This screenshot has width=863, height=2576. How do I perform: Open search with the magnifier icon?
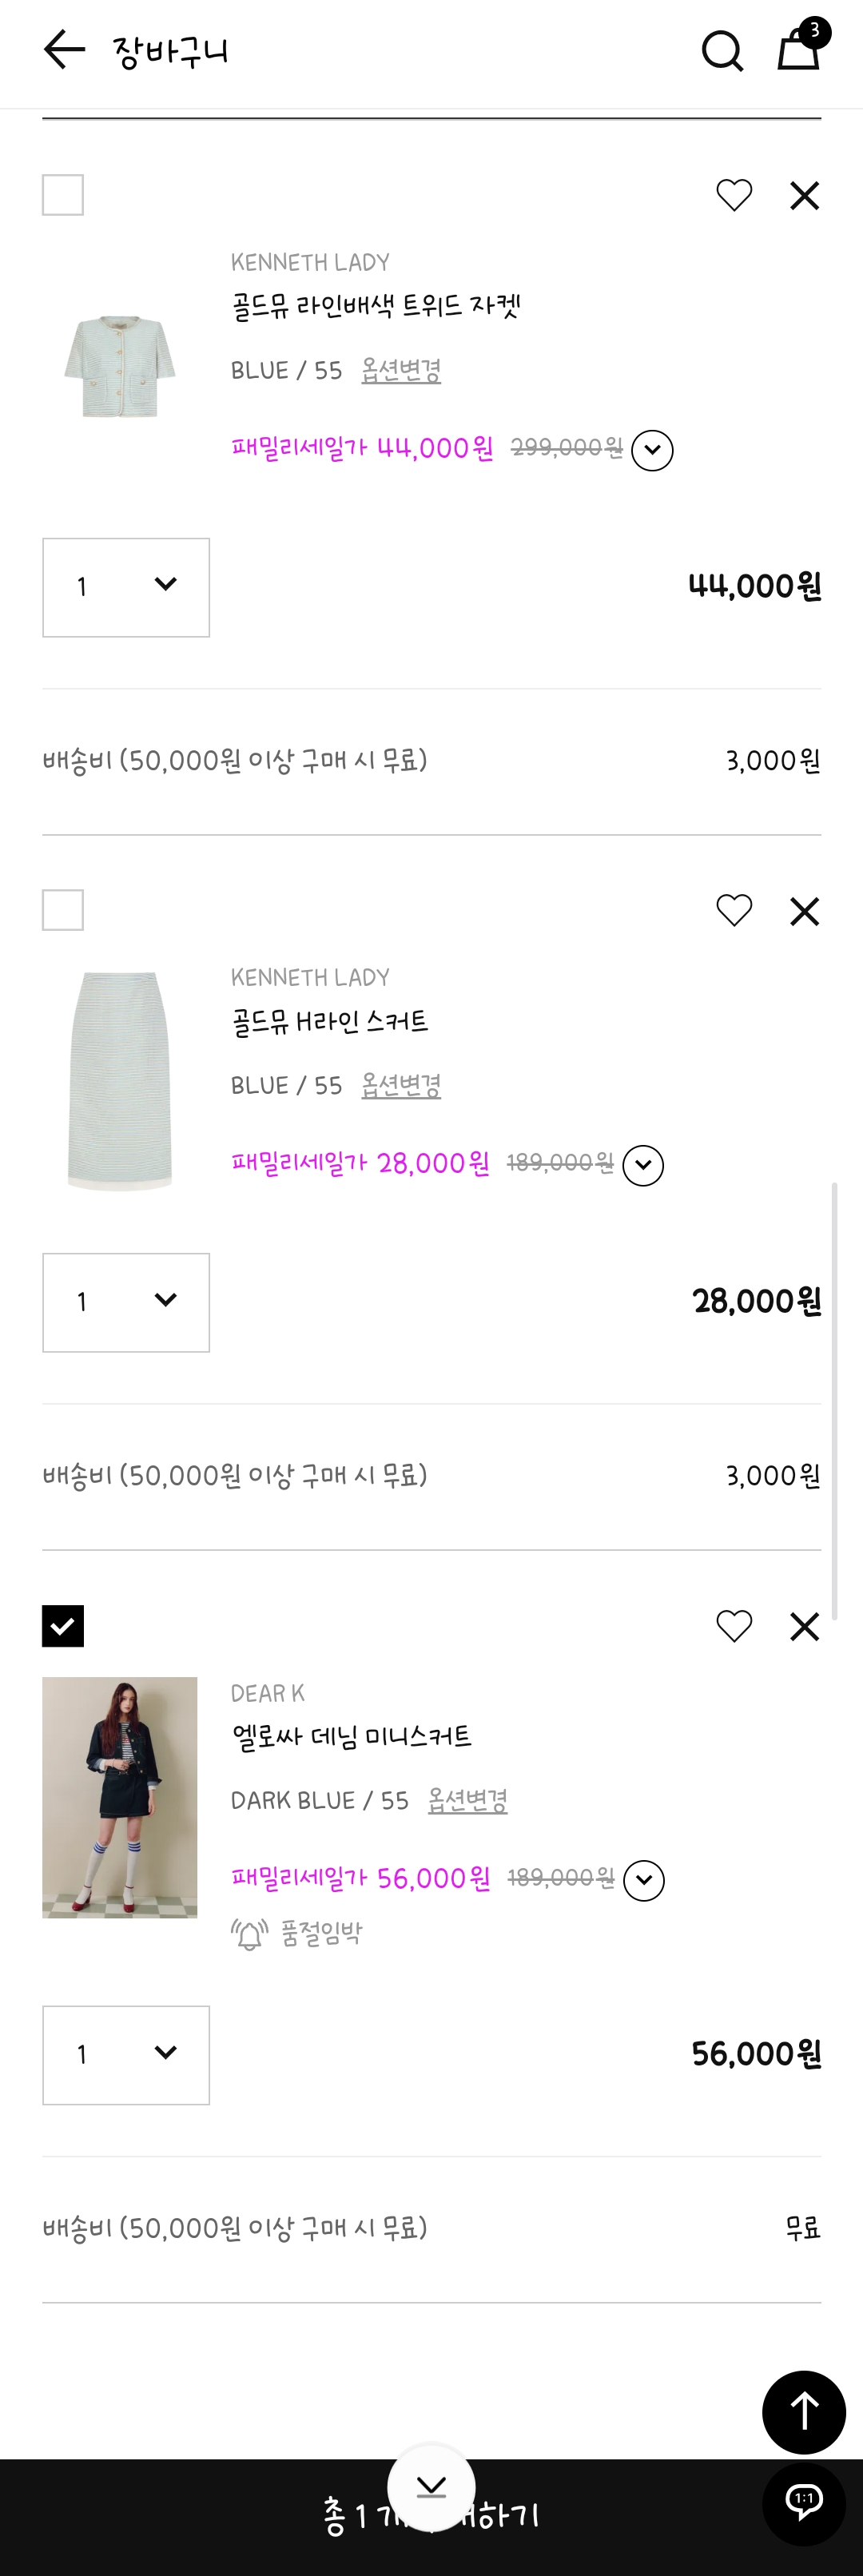722,51
